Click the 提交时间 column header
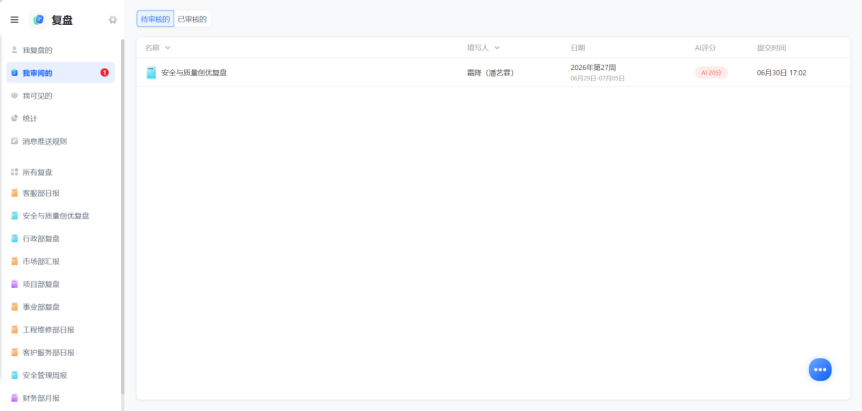 click(771, 48)
